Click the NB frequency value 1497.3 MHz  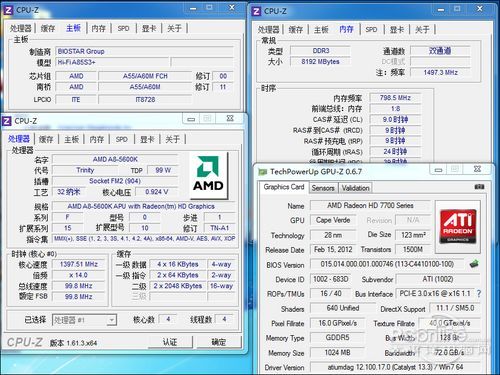[x=441, y=72]
